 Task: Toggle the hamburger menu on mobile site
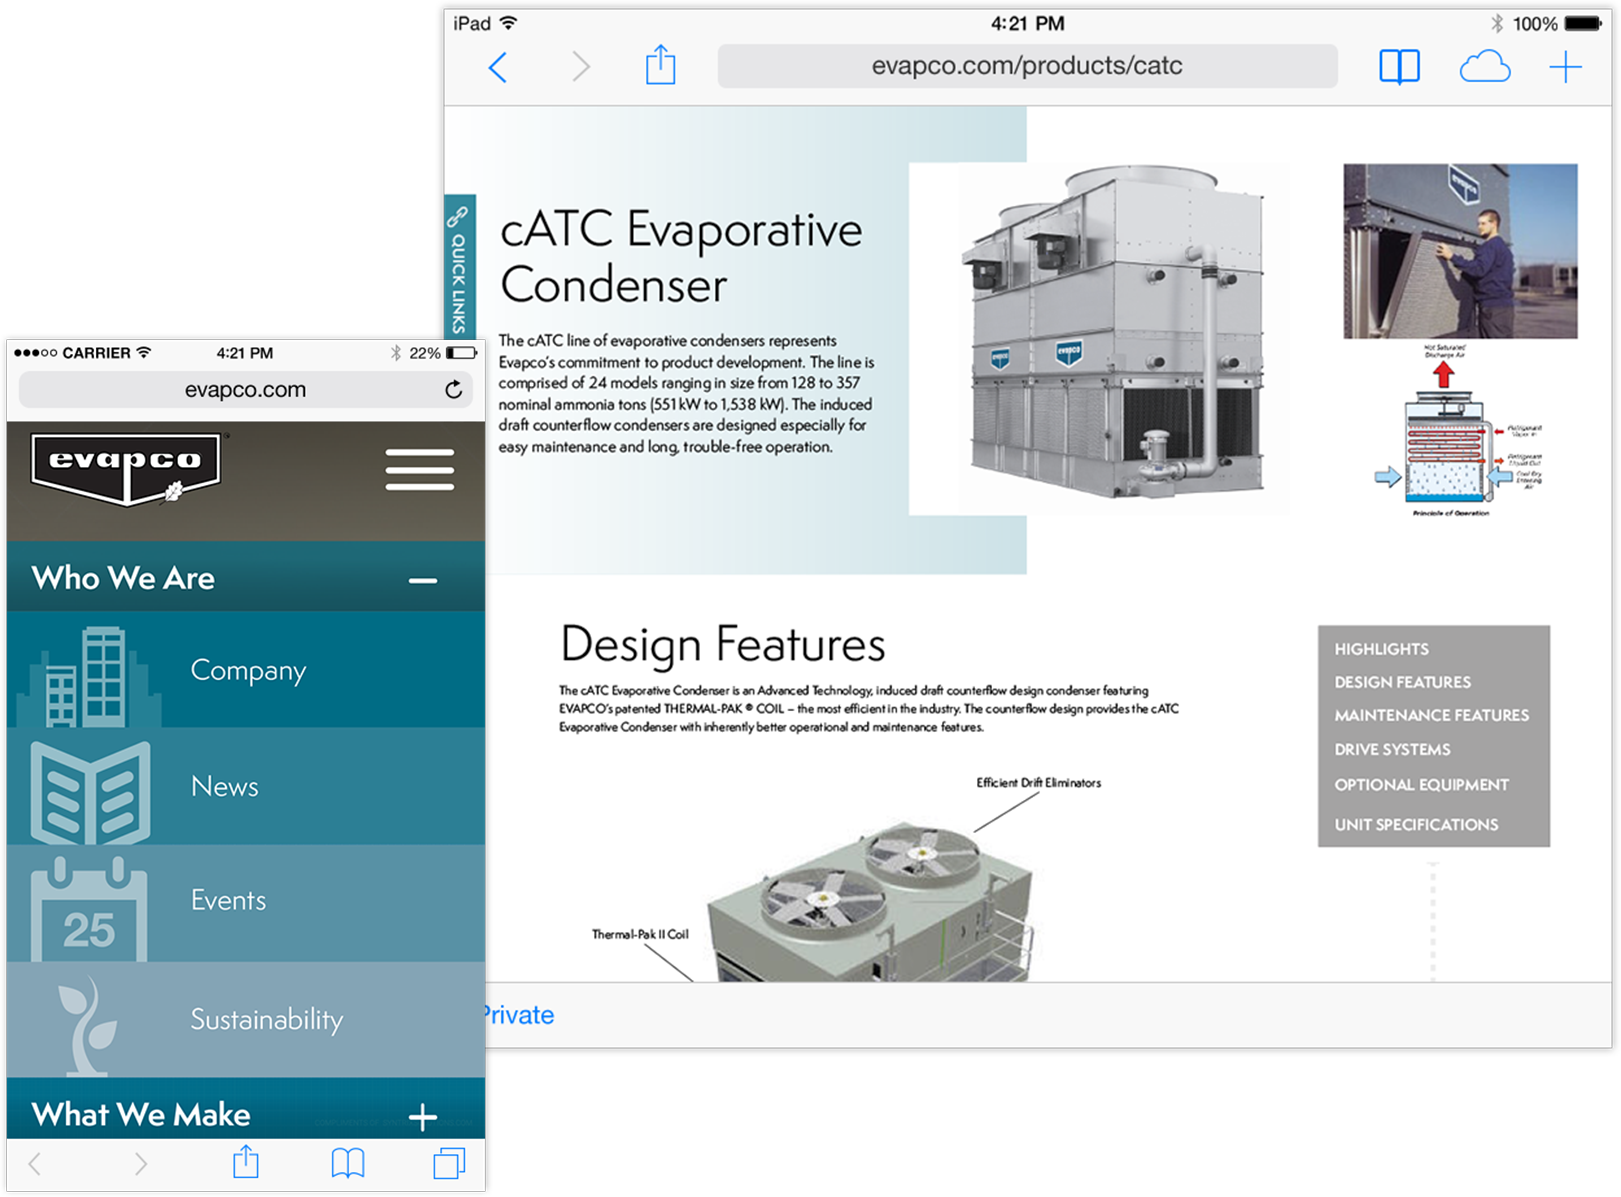click(x=420, y=470)
